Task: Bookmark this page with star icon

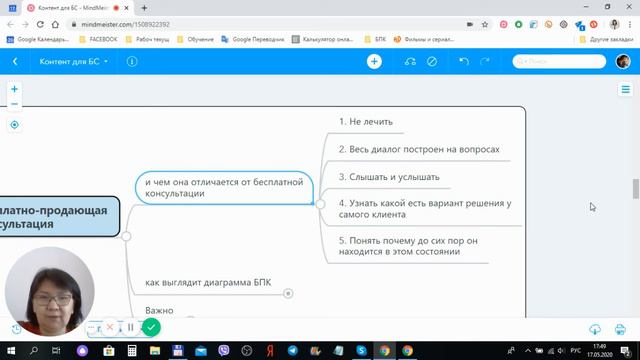Action: pos(485,24)
